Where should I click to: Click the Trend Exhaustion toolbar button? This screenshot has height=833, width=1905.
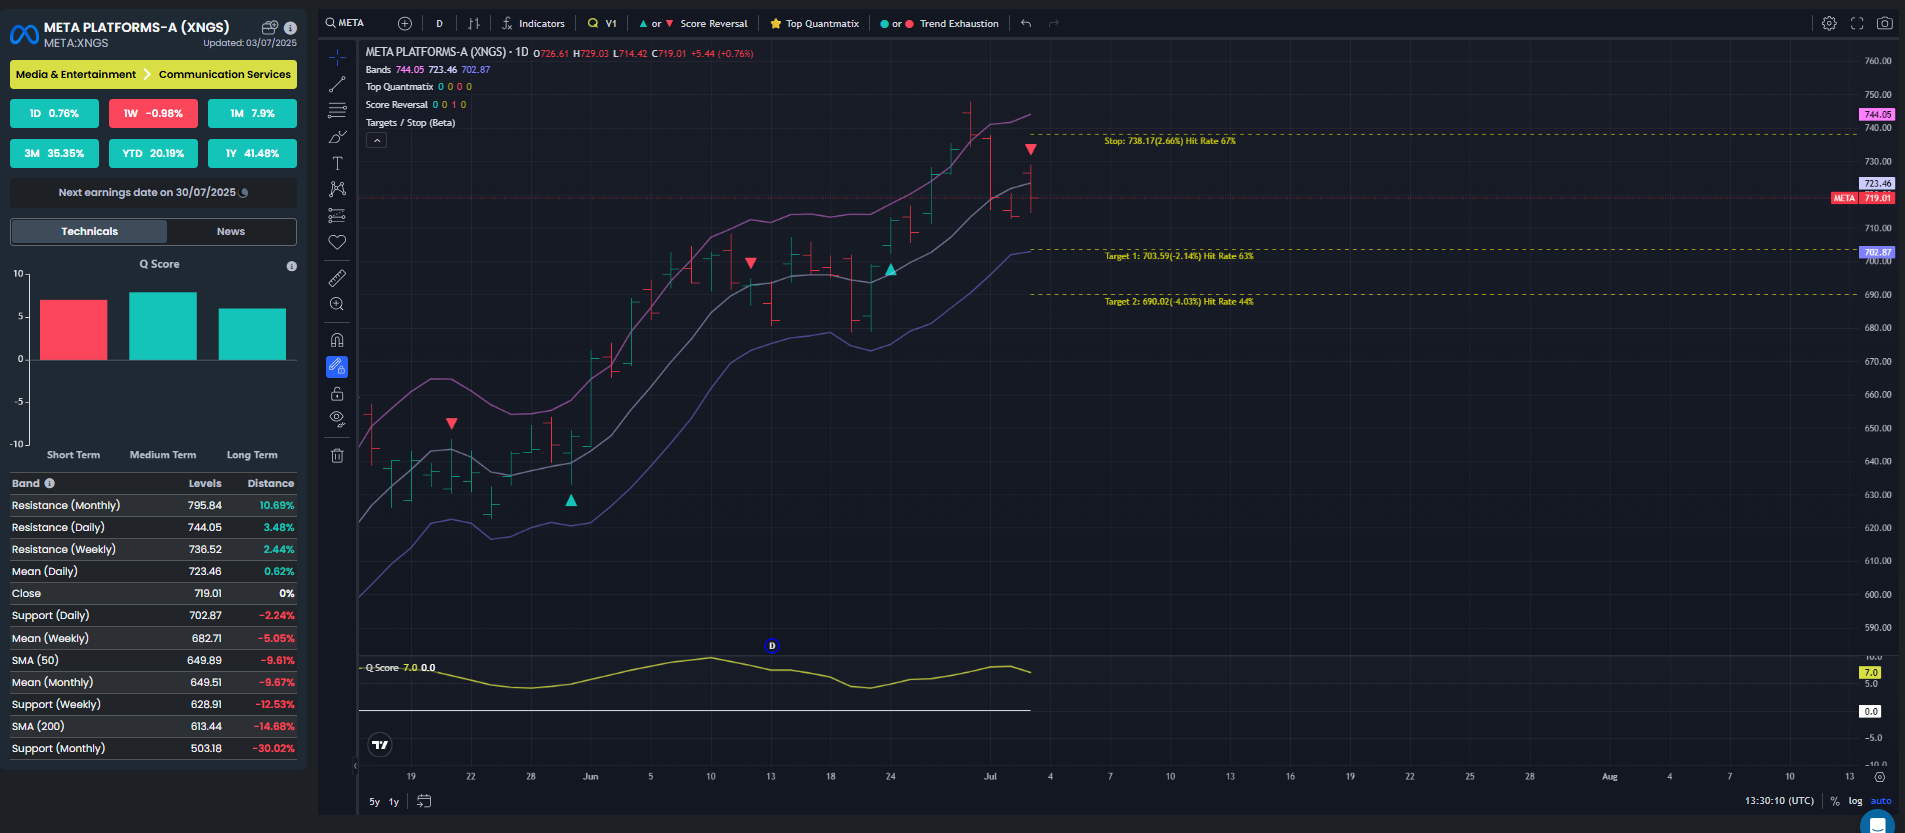[x=939, y=23]
